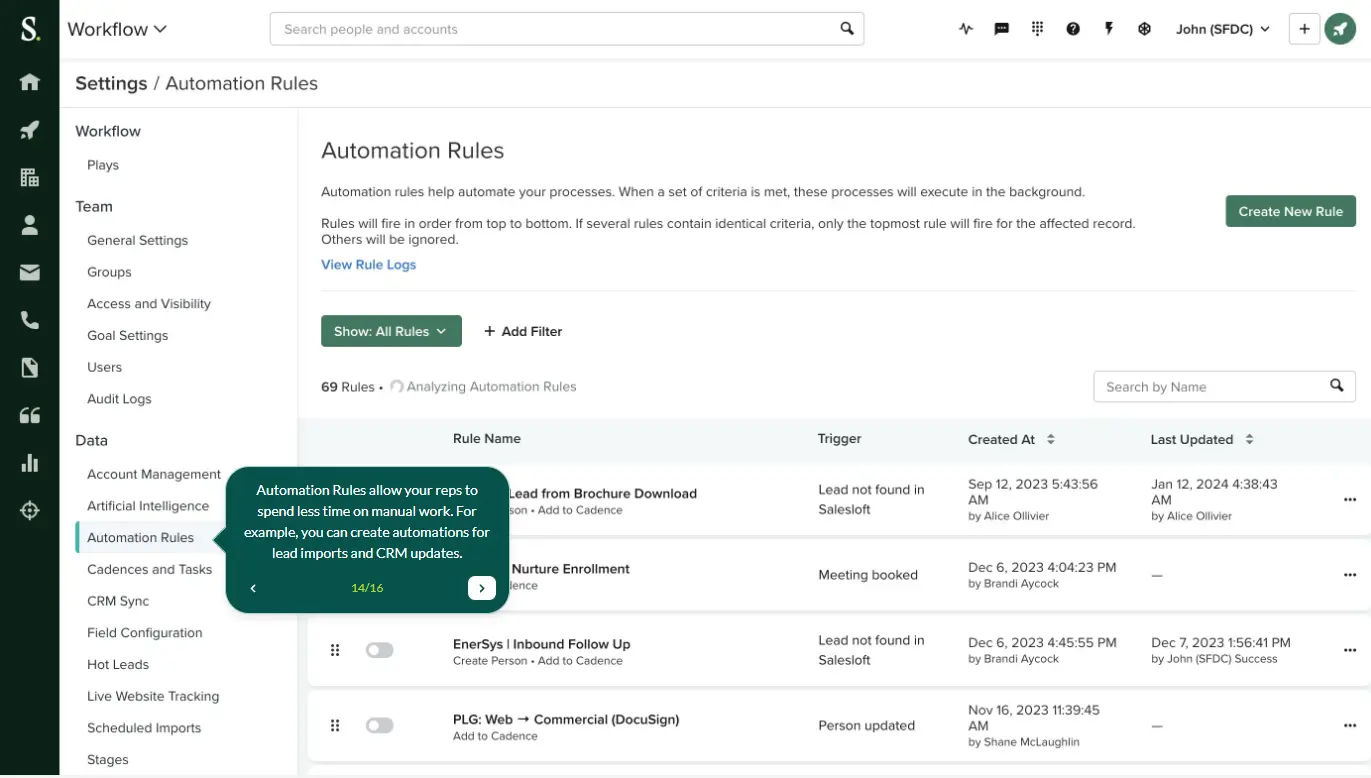This screenshot has width=1371, height=778.
Task: Open more options for EnerSys Inbound rule
Action: tap(1350, 650)
